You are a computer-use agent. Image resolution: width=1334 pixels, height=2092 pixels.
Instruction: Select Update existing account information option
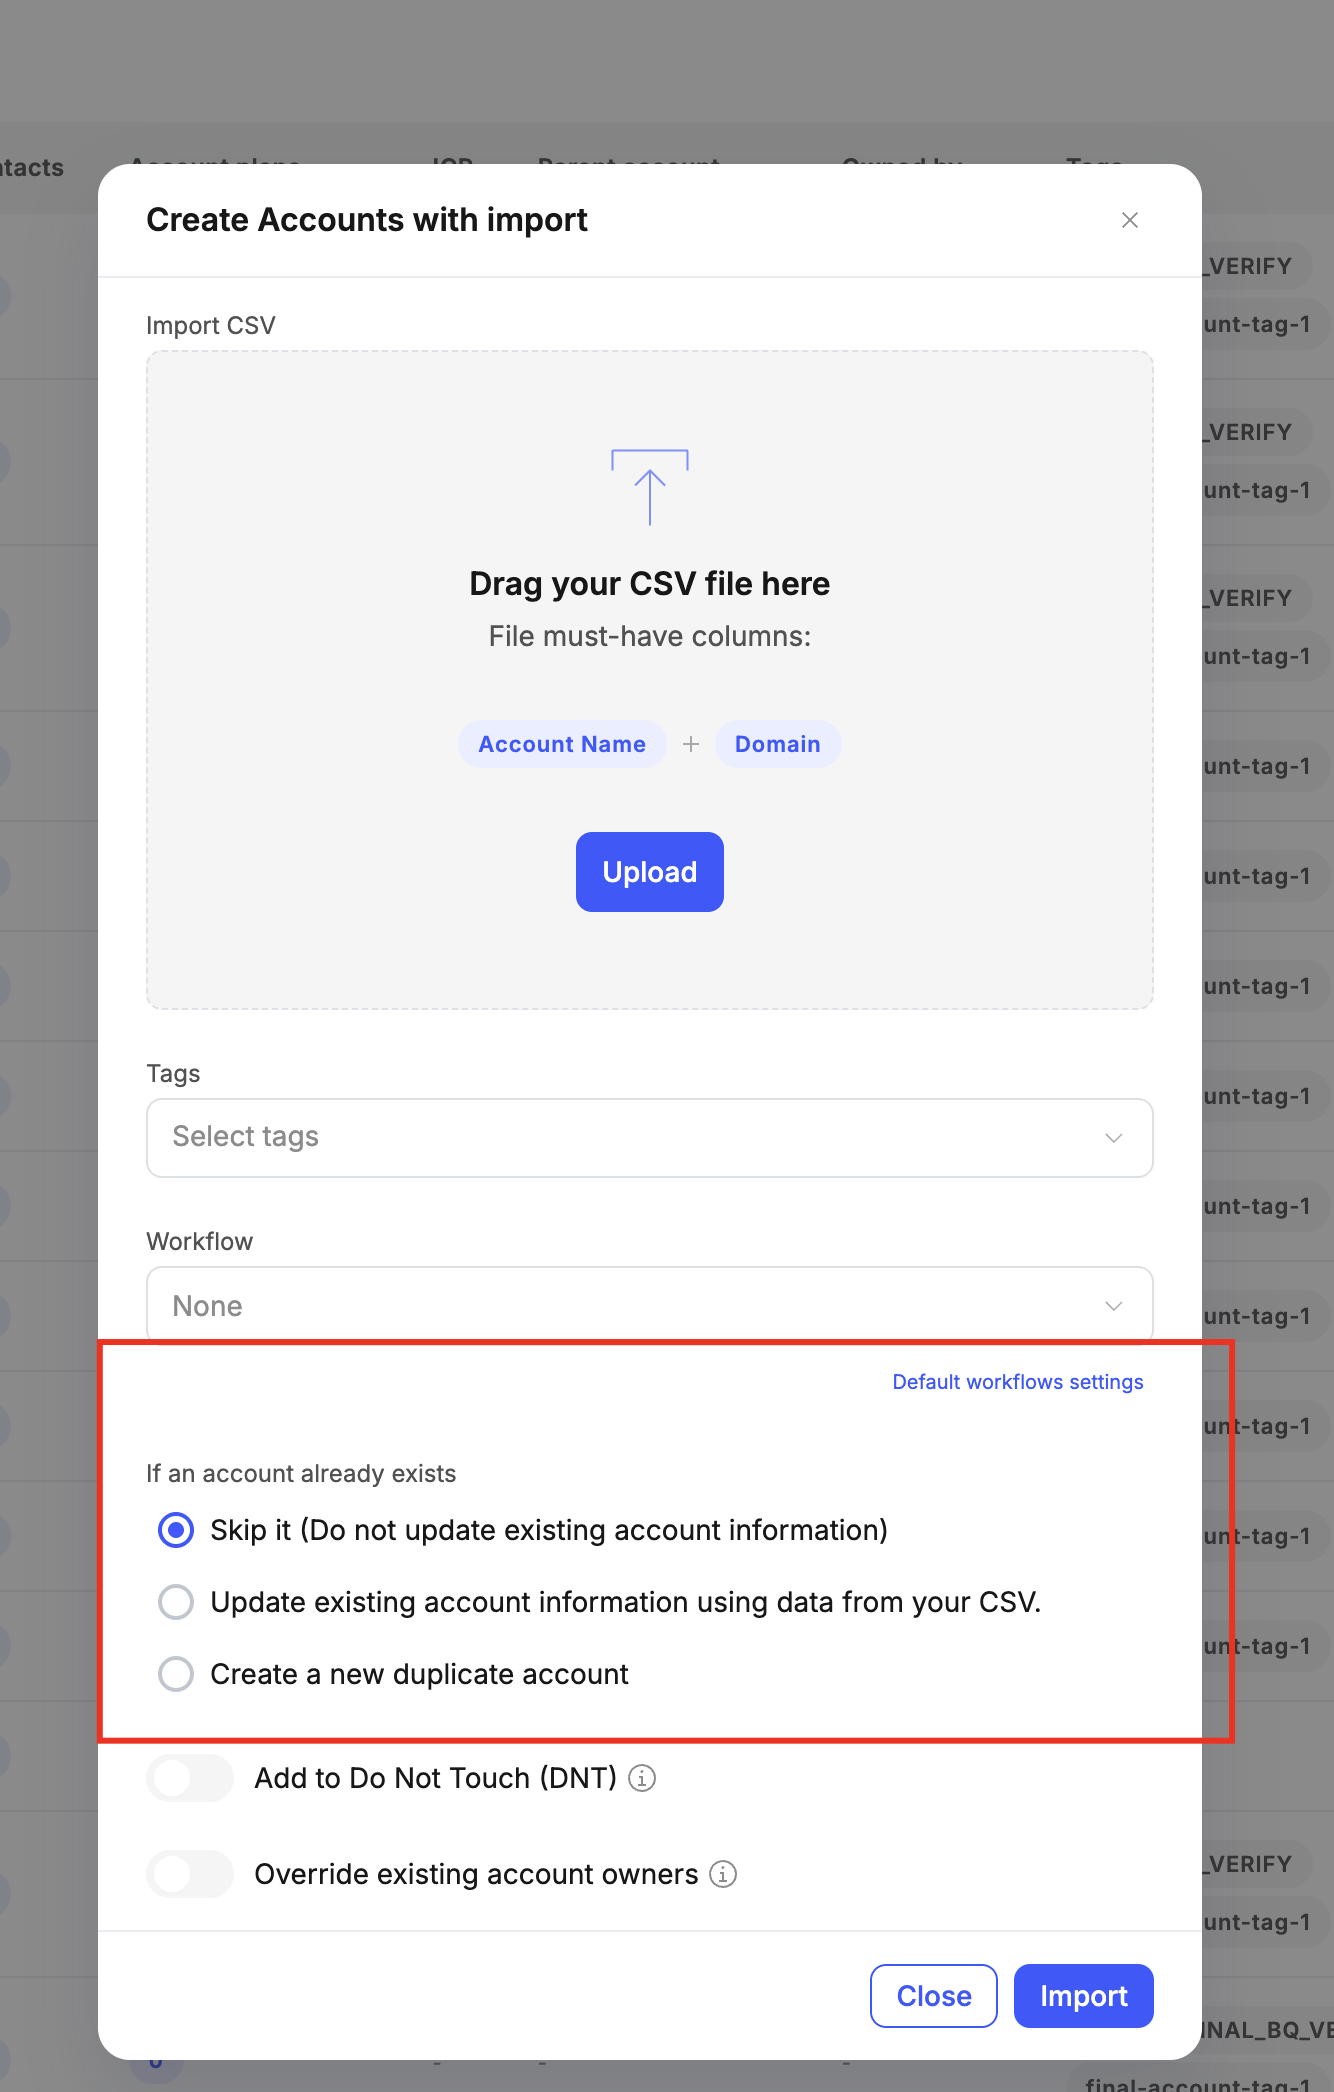176,1602
